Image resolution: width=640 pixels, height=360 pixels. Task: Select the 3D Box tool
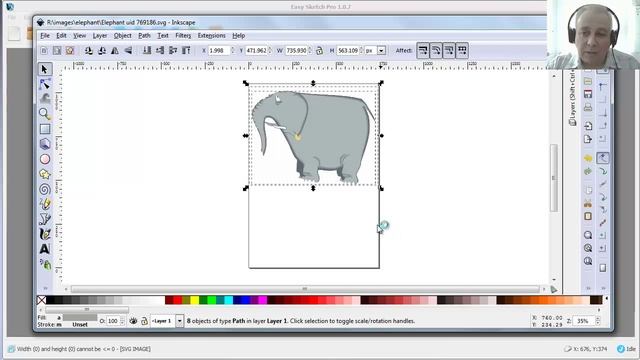click(45, 144)
